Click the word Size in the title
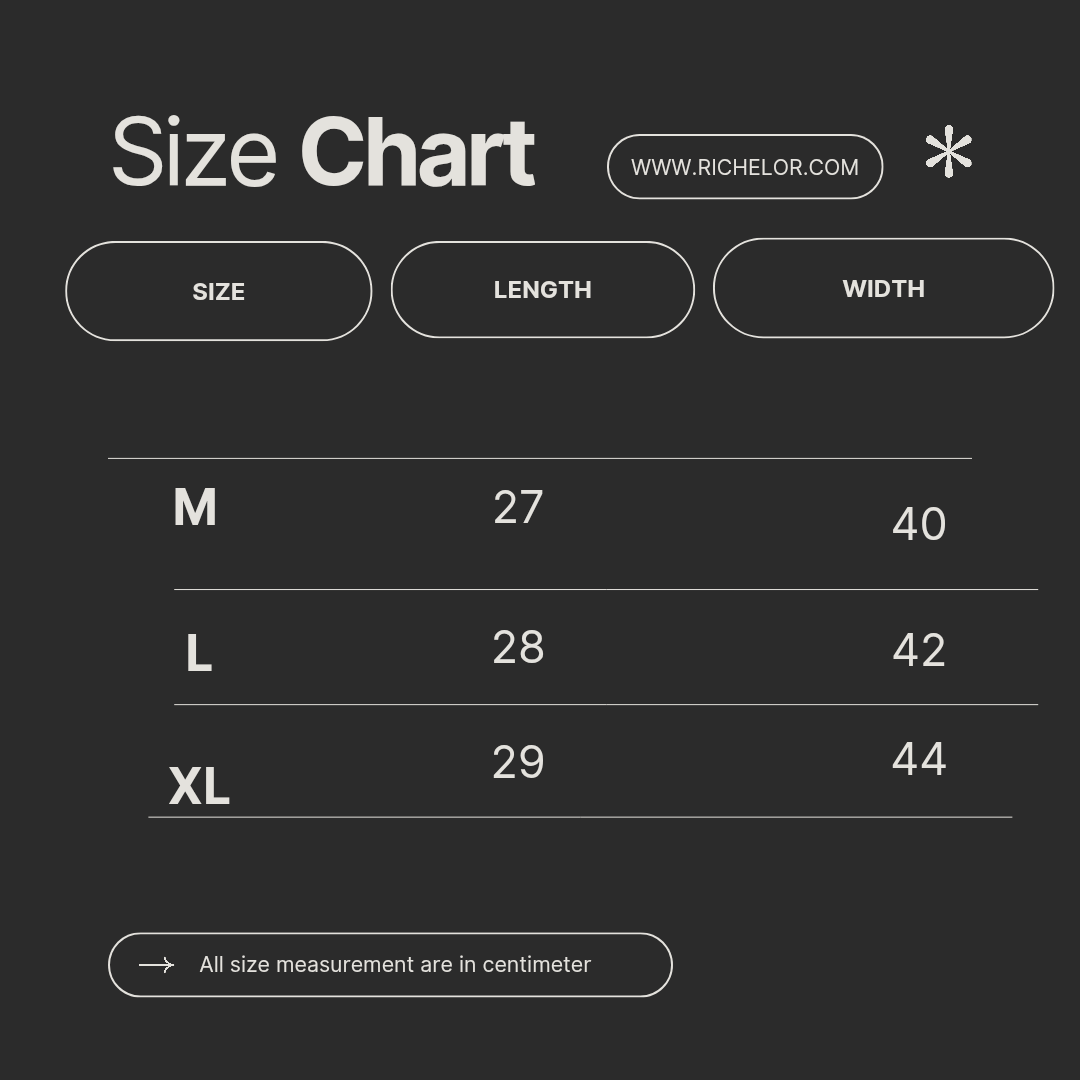Screen dimensions: 1080x1080 194,152
